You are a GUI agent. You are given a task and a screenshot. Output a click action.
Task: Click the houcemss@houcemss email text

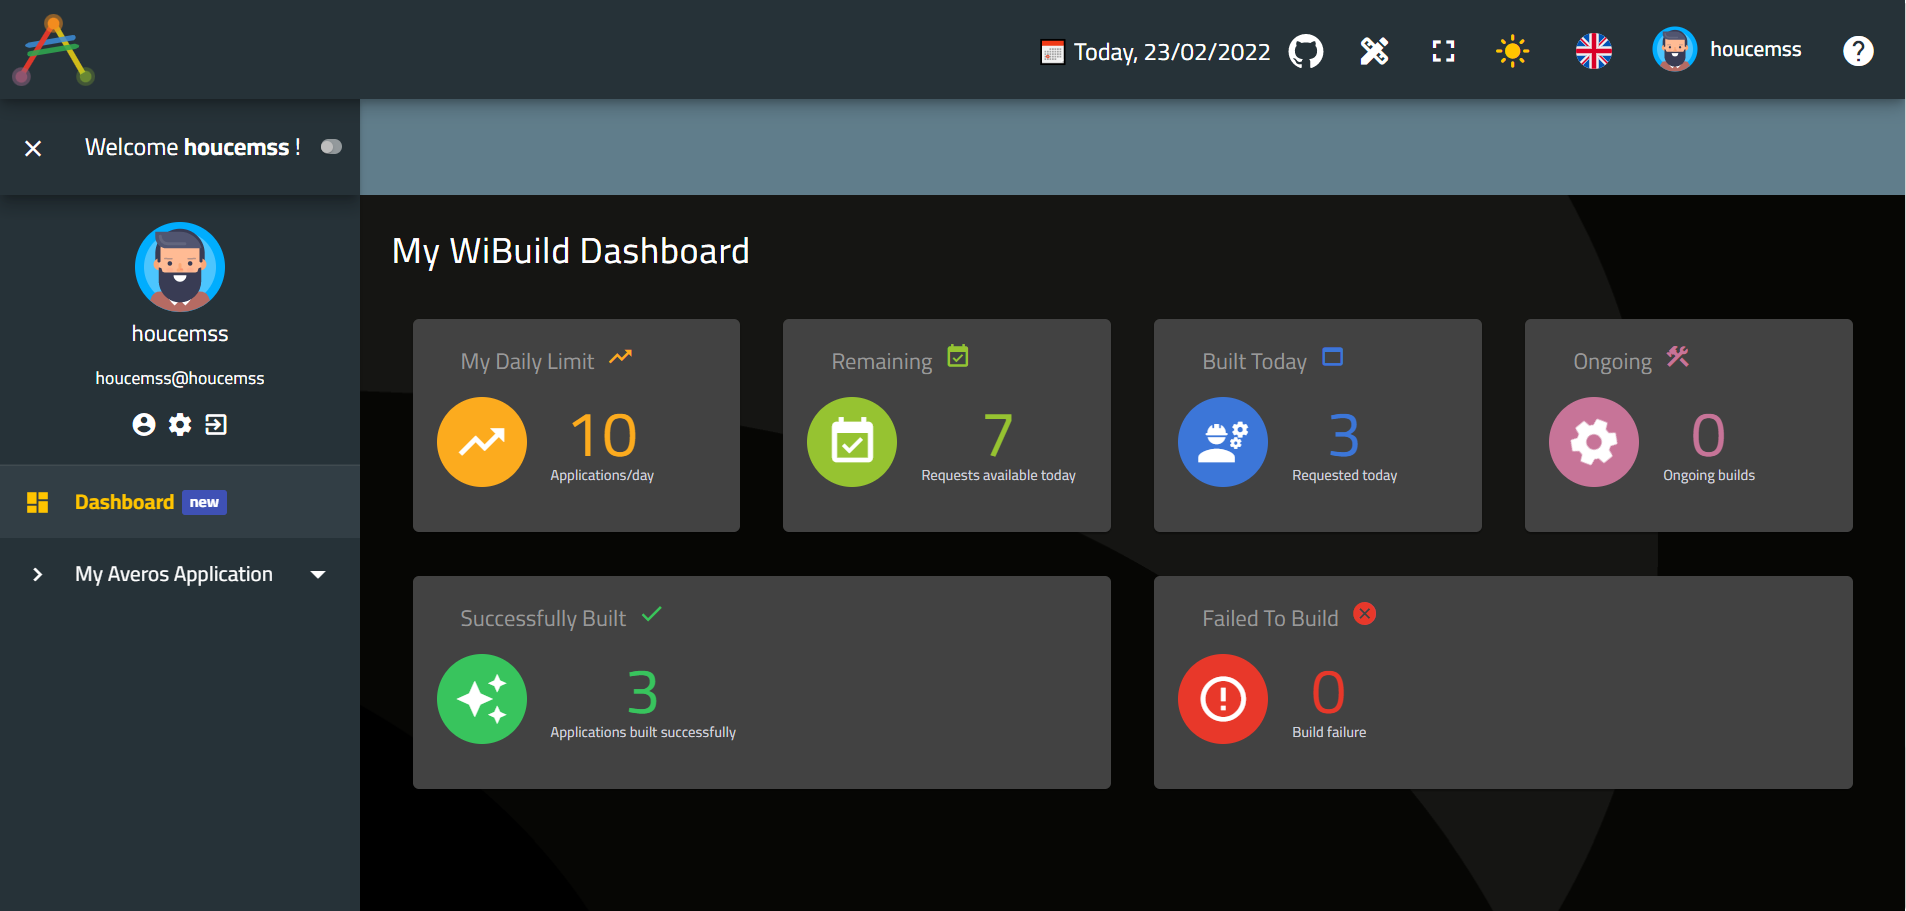click(180, 378)
